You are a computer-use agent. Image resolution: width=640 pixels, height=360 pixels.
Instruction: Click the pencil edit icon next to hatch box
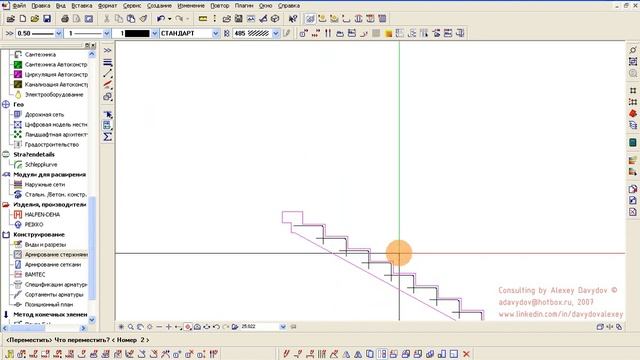point(287,33)
